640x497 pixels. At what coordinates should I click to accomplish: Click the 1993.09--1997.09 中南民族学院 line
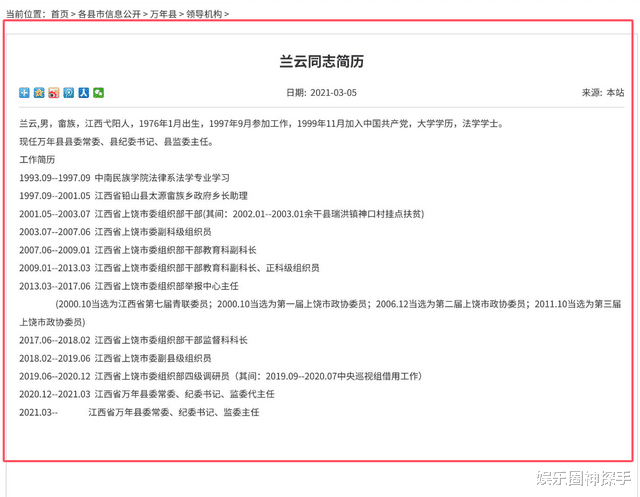click(124, 178)
